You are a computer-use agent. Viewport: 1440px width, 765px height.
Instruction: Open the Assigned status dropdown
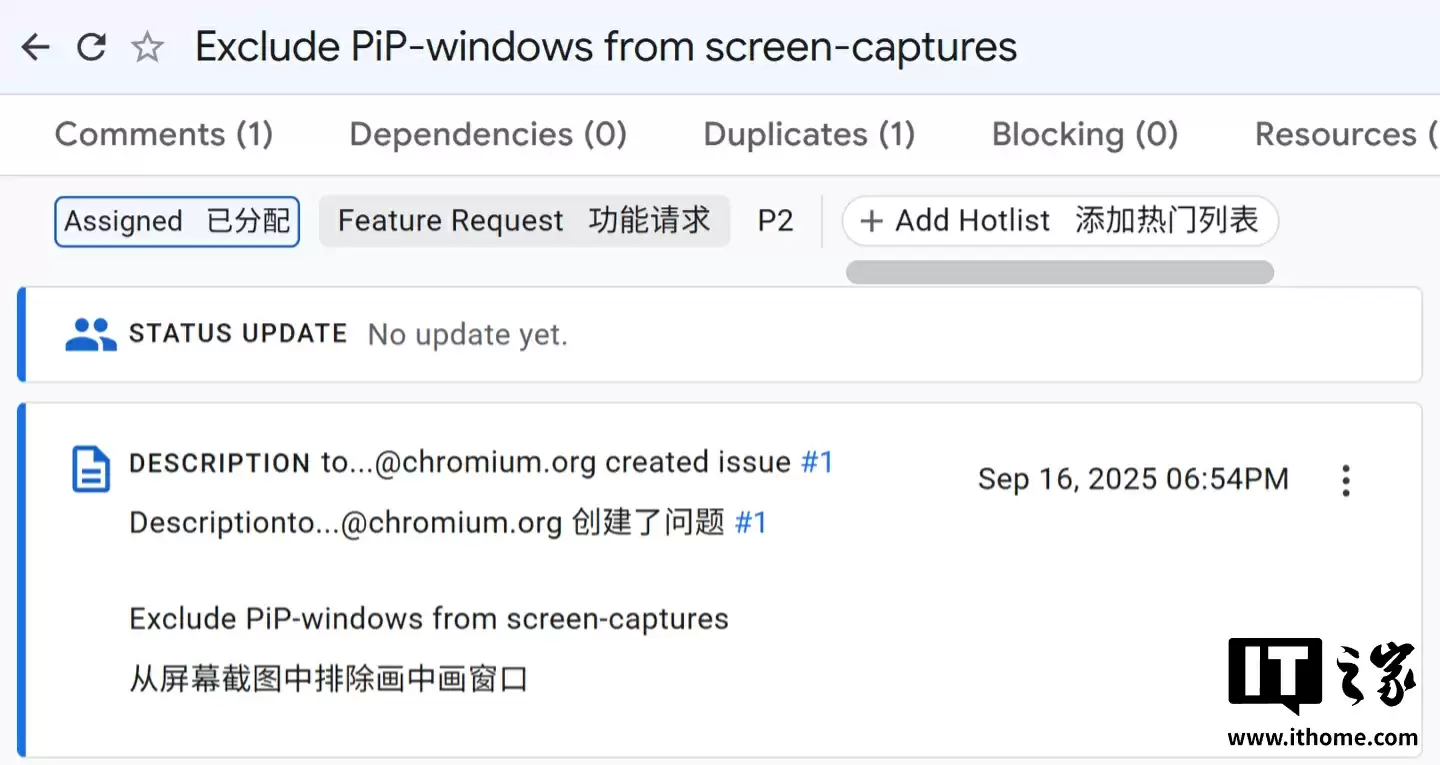pos(176,221)
